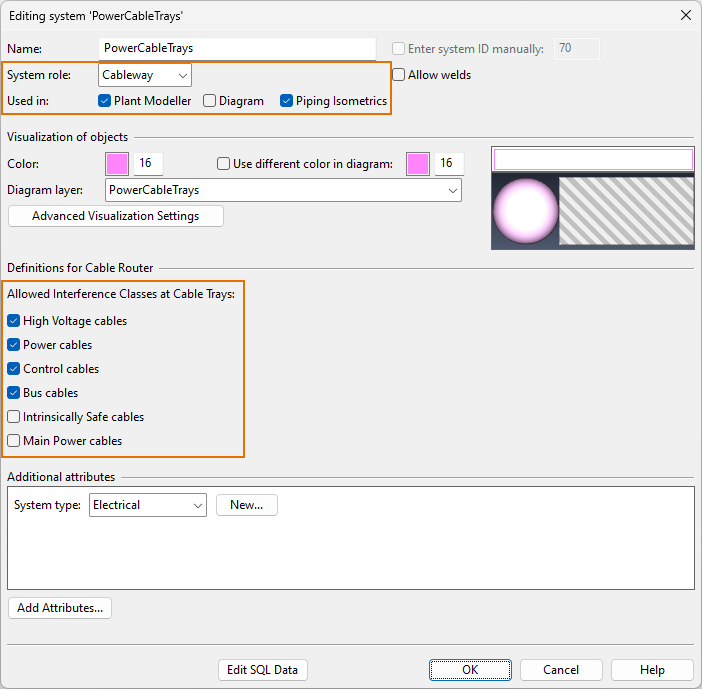Open the System type dropdown
Image resolution: width=702 pixels, height=689 pixels.
click(x=147, y=505)
